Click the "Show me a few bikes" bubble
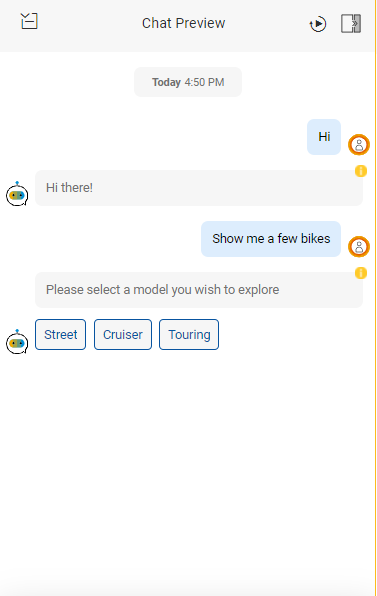This screenshot has width=377, height=596. coord(271,239)
